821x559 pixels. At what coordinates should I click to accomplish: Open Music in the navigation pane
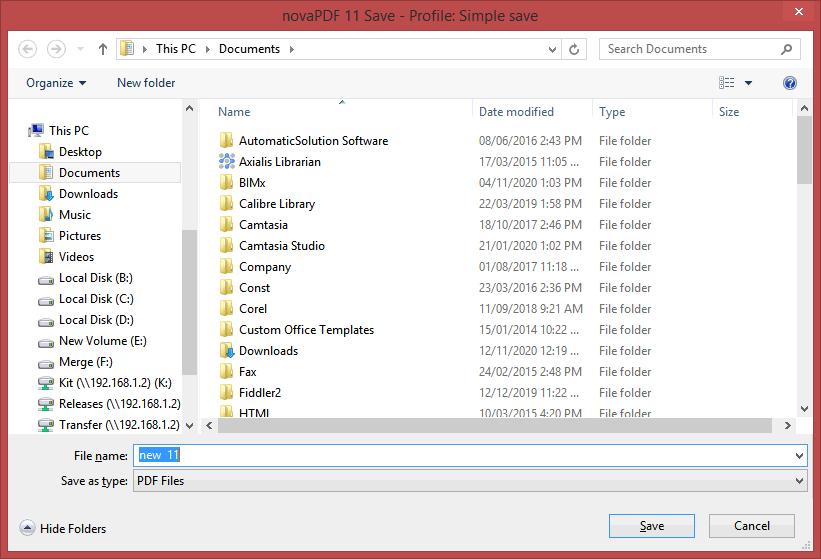pyautogui.click(x=74, y=215)
